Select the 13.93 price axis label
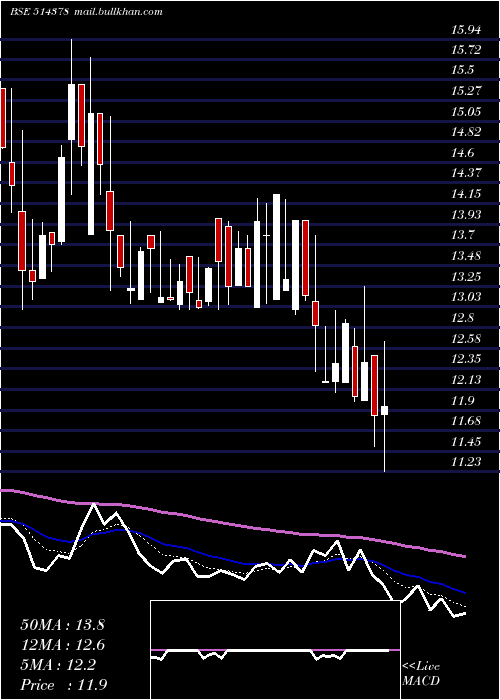Image resolution: width=500 pixels, height=700 pixels. 466,215
